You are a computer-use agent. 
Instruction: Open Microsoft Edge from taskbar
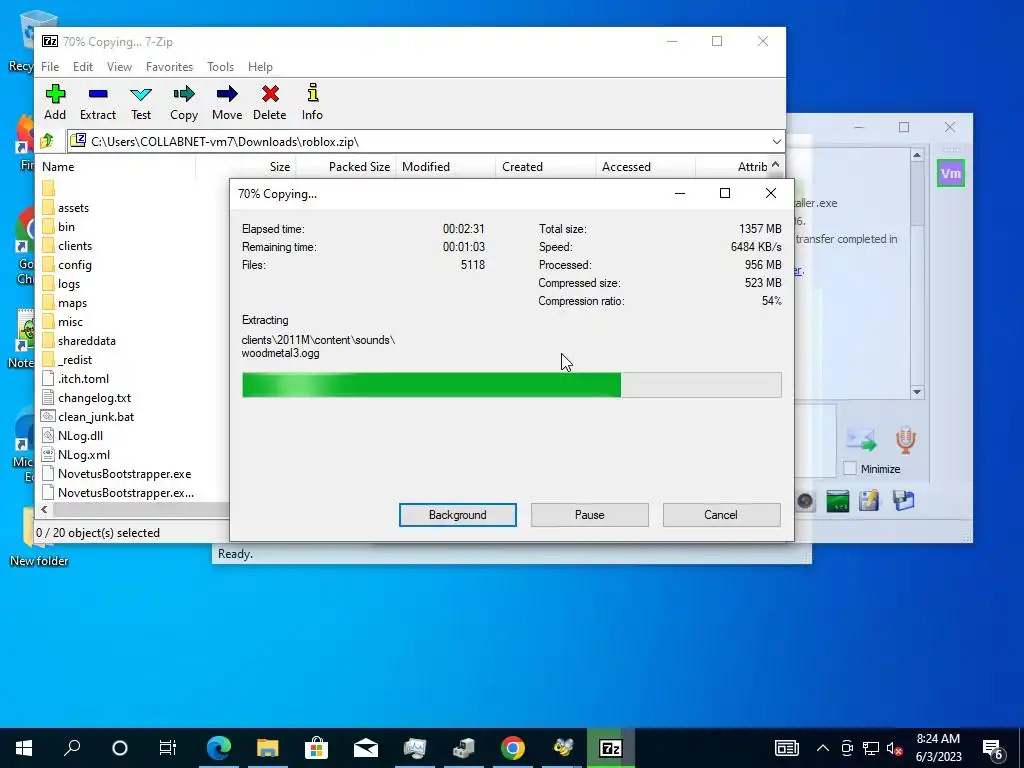[219, 748]
